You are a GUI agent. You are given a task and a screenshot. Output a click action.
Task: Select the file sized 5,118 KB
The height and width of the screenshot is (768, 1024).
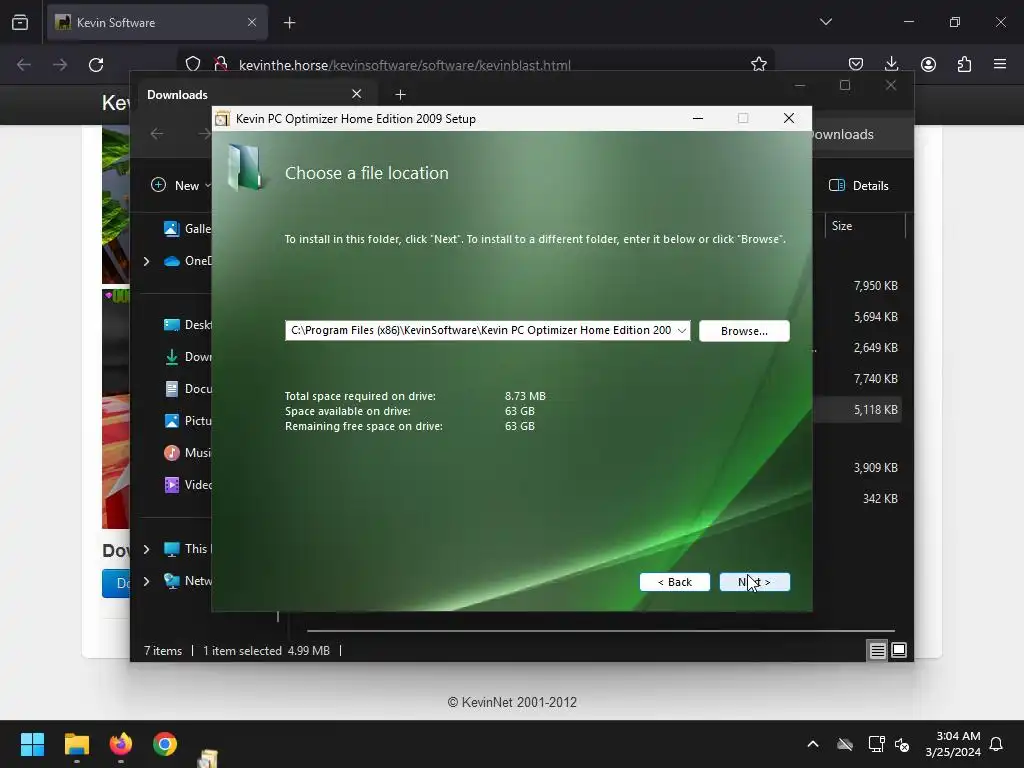point(857,410)
